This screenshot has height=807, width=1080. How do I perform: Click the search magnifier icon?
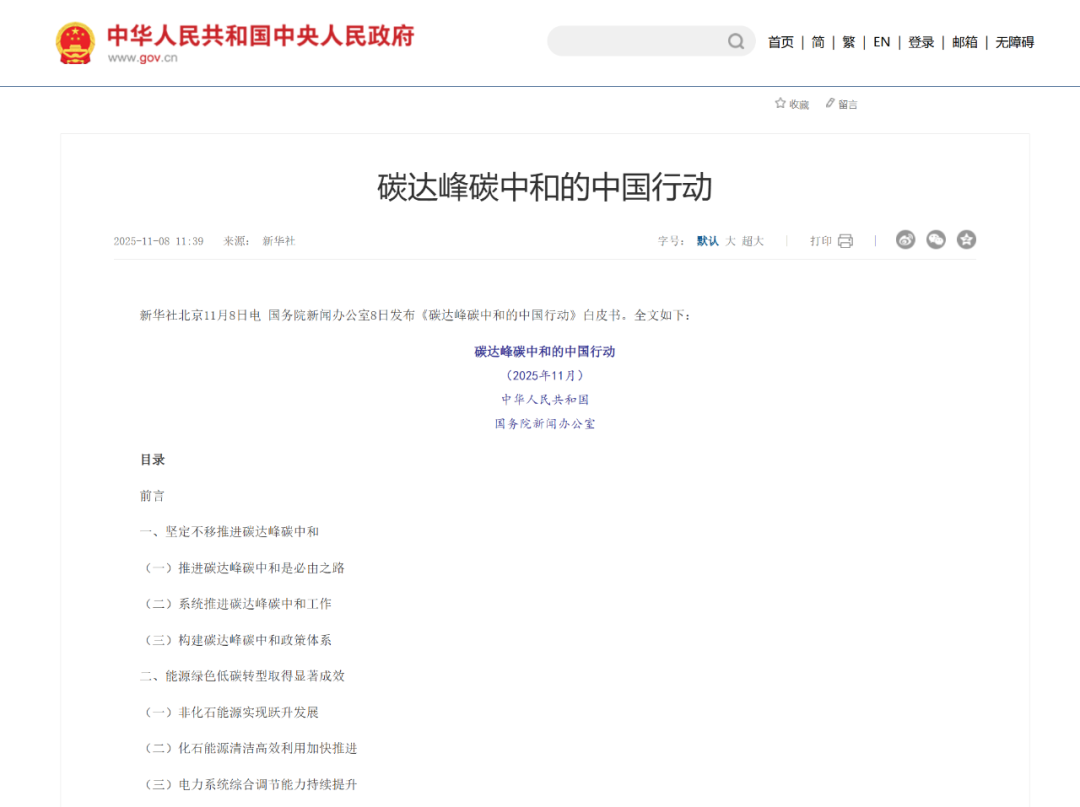(x=736, y=41)
